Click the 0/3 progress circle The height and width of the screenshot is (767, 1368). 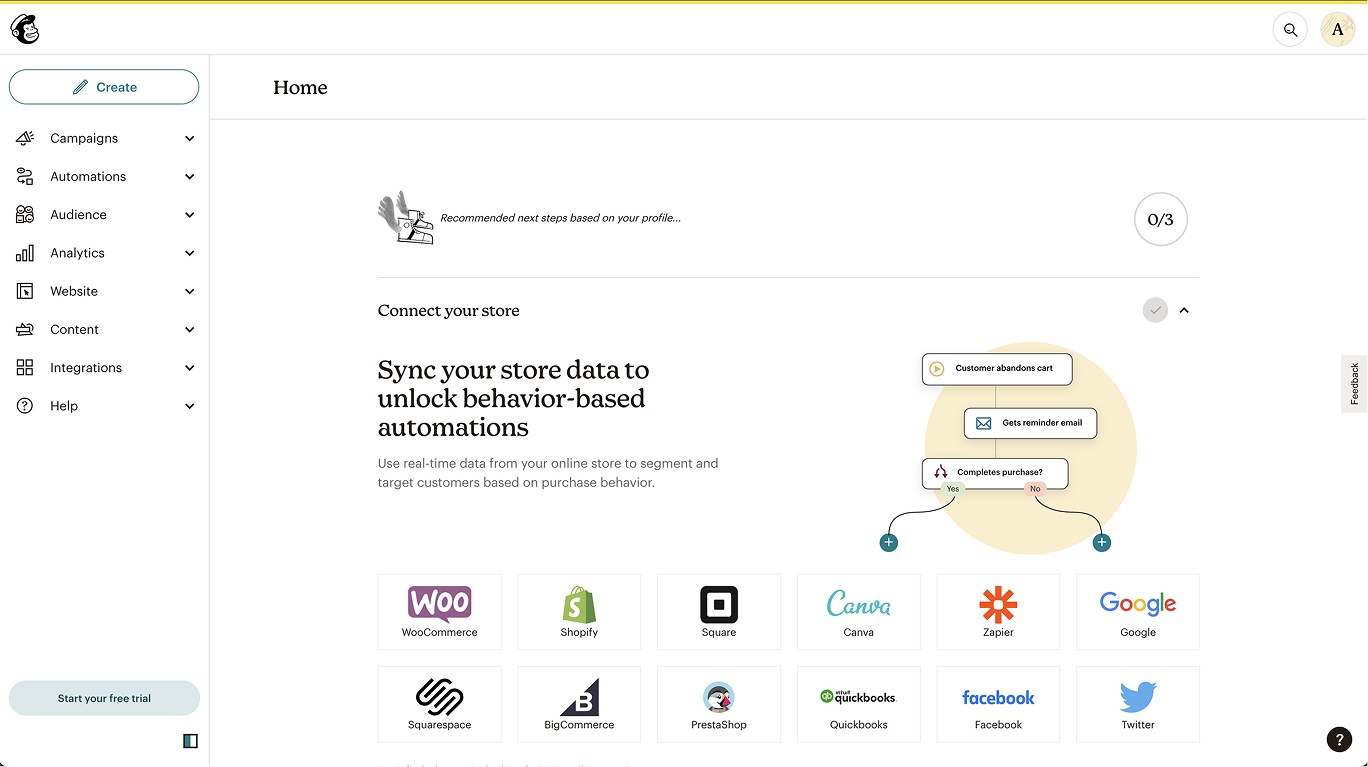1160,219
